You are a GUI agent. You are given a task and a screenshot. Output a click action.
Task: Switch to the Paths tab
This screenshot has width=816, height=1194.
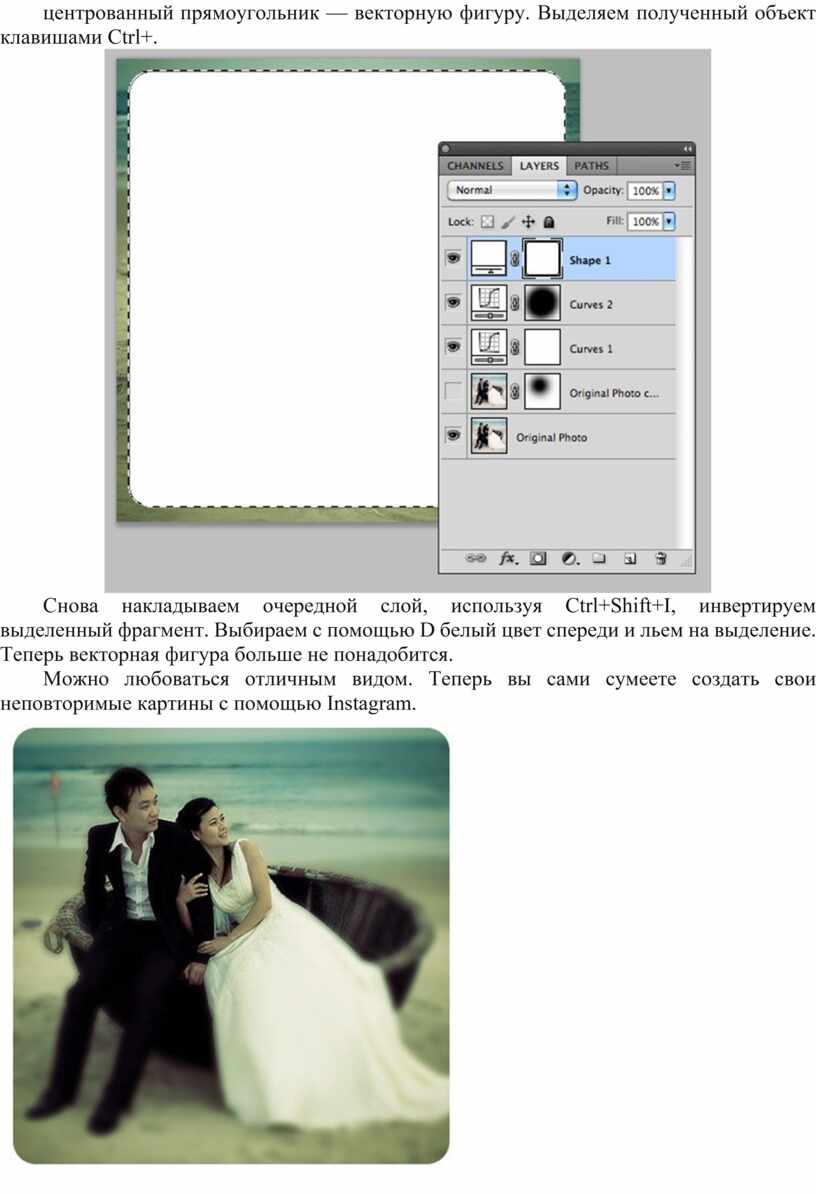pyautogui.click(x=591, y=165)
